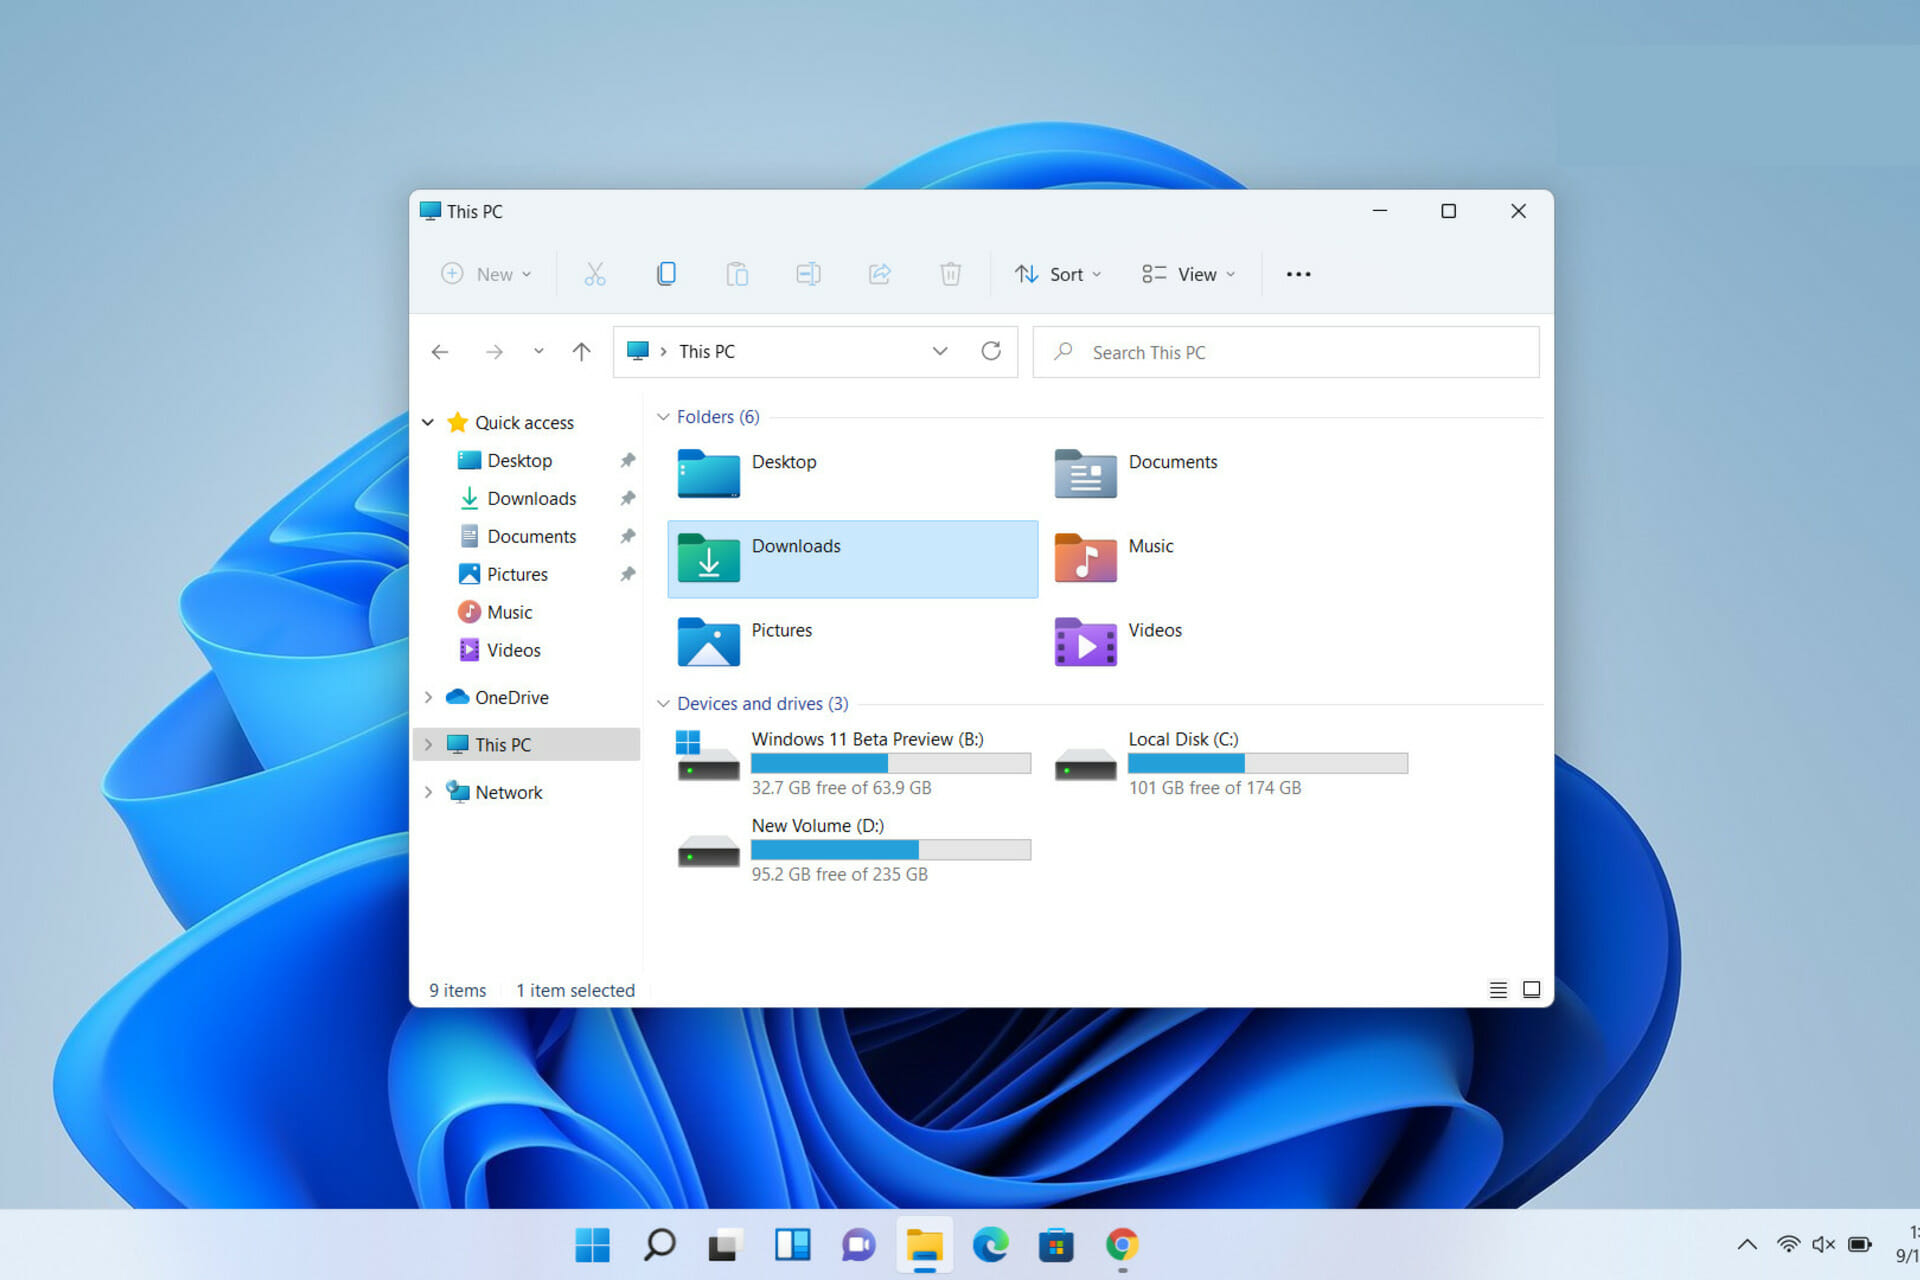
Task: Click the More options button
Action: pos(1297,273)
